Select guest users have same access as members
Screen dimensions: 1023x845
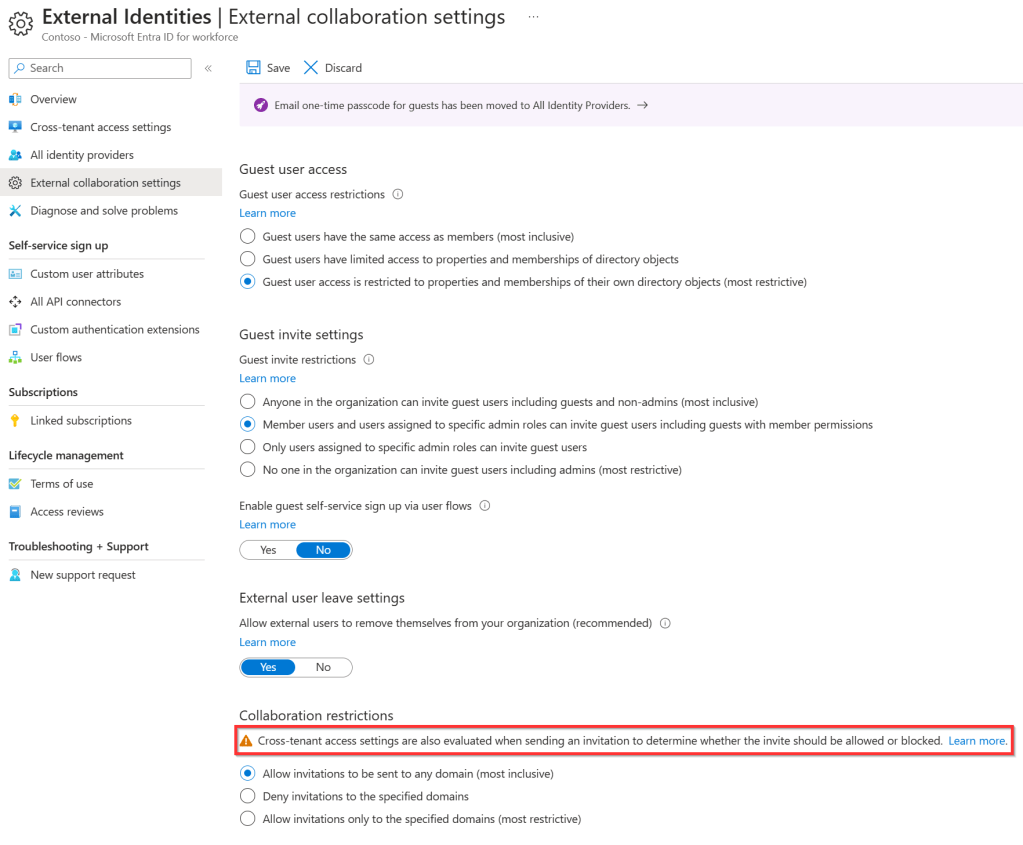click(x=247, y=236)
